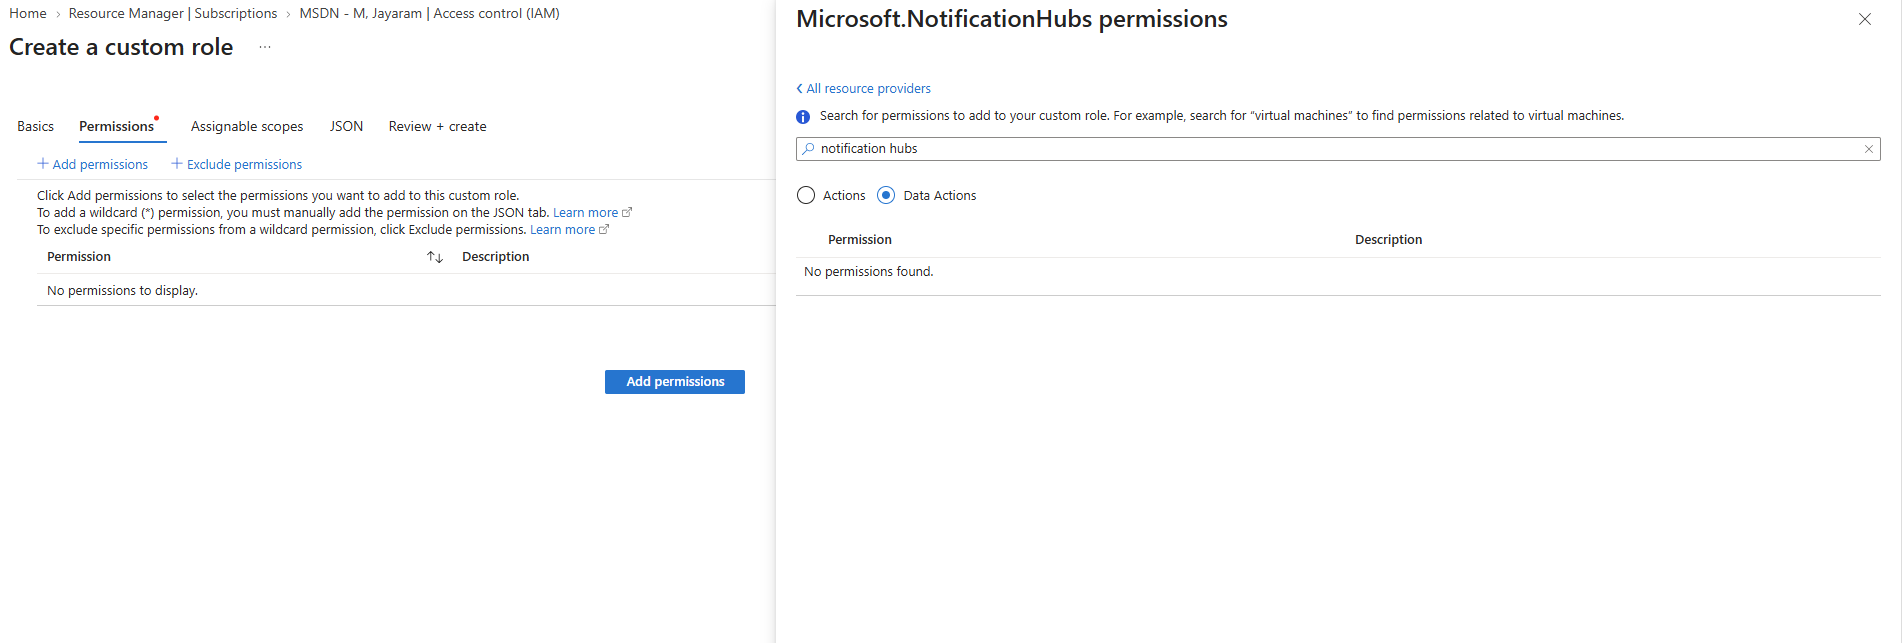Click the + Add permissions toolbar link
This screenshot has height=643, width=1903.
coord(93,164)
